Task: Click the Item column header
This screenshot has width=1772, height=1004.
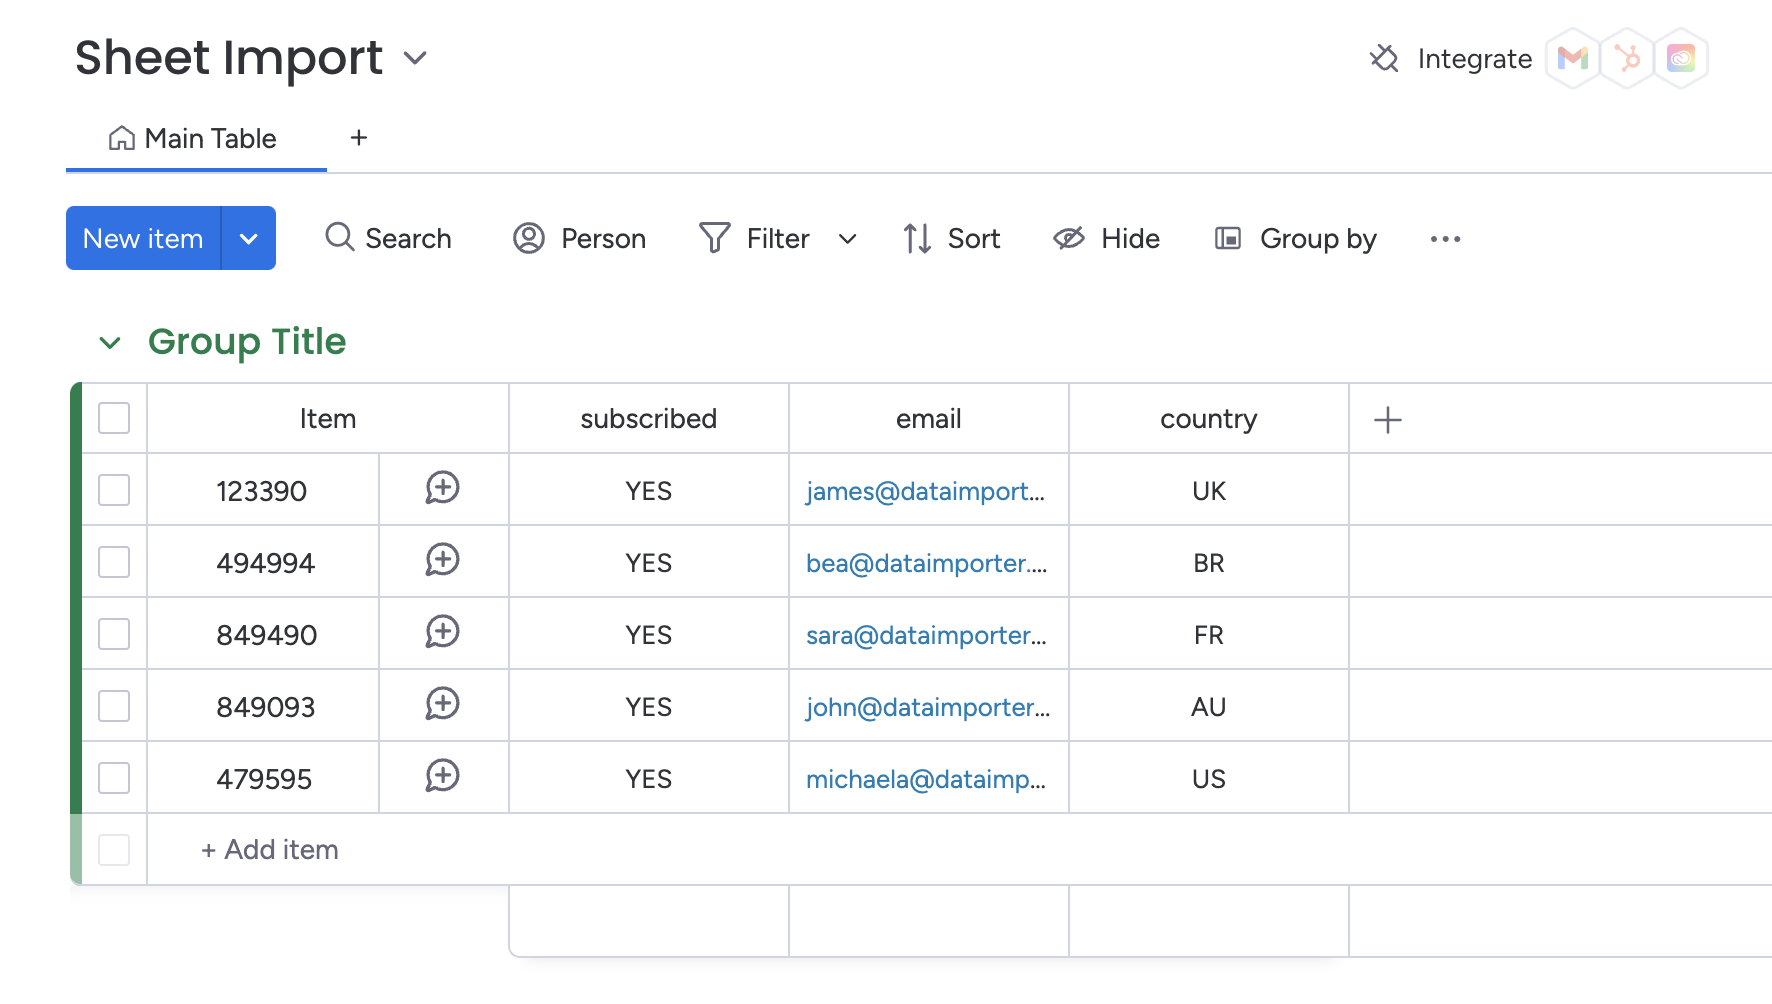Action: (x=328, y=418)
